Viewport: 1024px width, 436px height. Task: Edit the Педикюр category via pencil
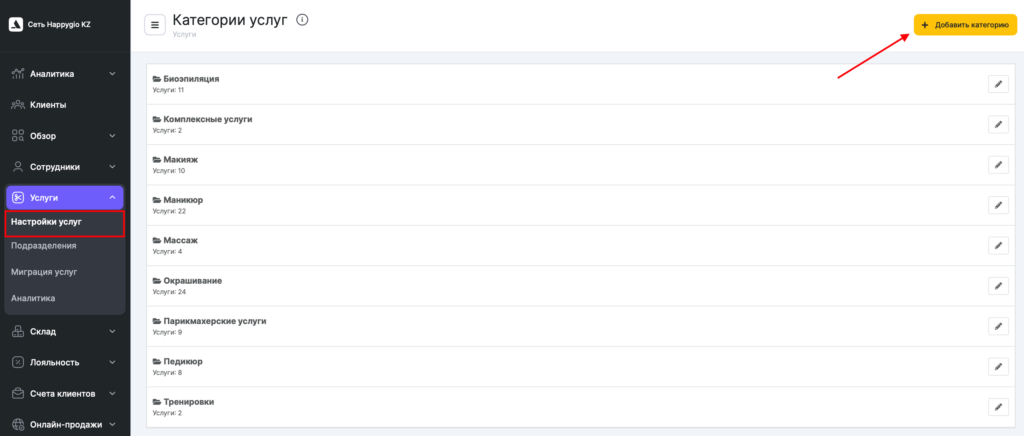click(x=997, y=367)
